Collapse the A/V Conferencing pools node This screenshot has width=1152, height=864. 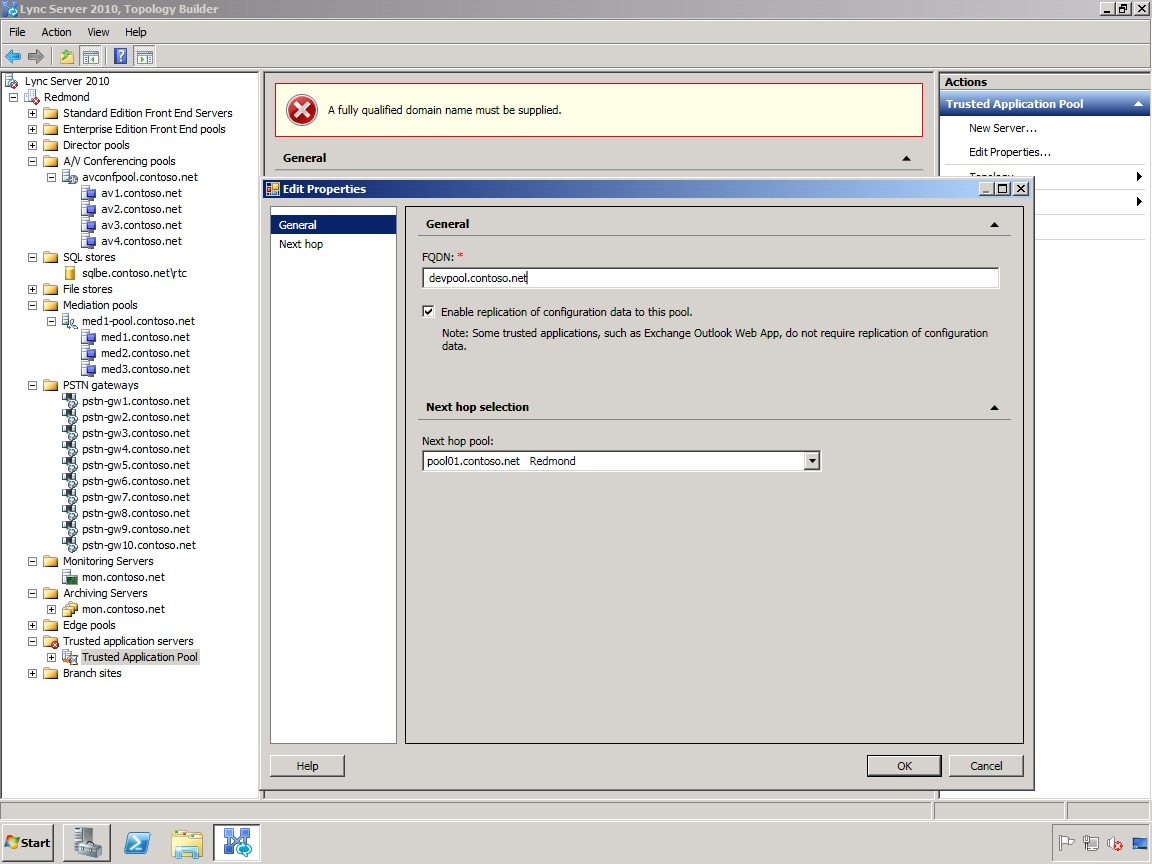pos(32,161)
